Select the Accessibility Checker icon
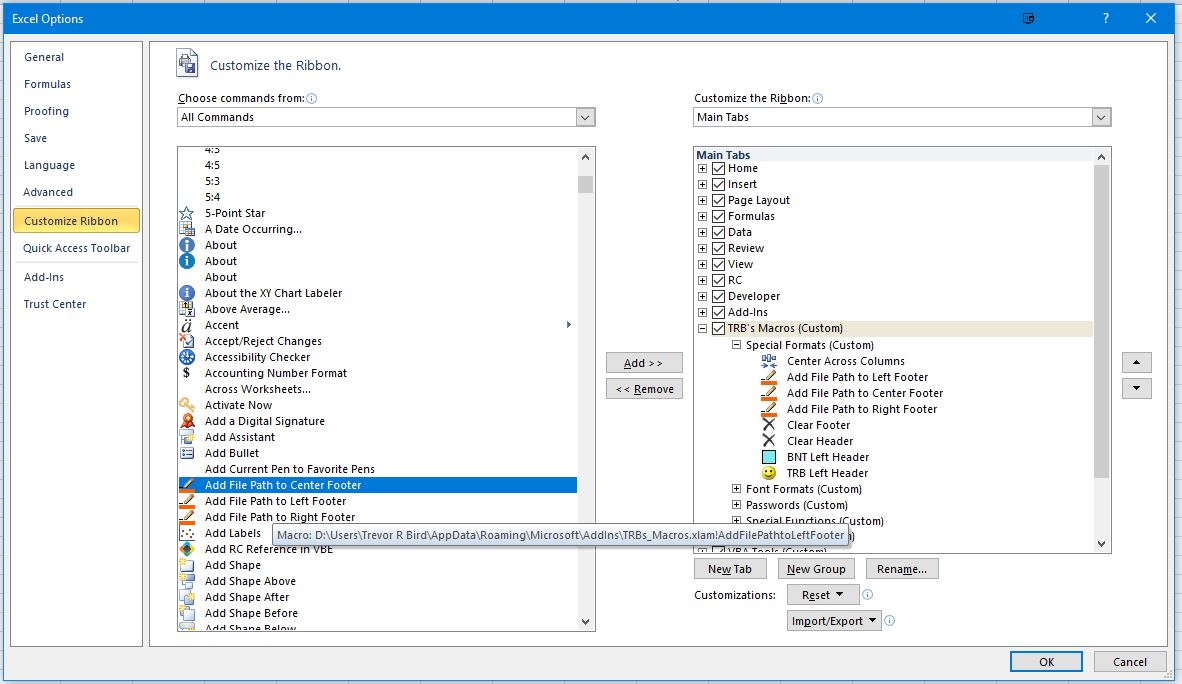 point(186,357)
